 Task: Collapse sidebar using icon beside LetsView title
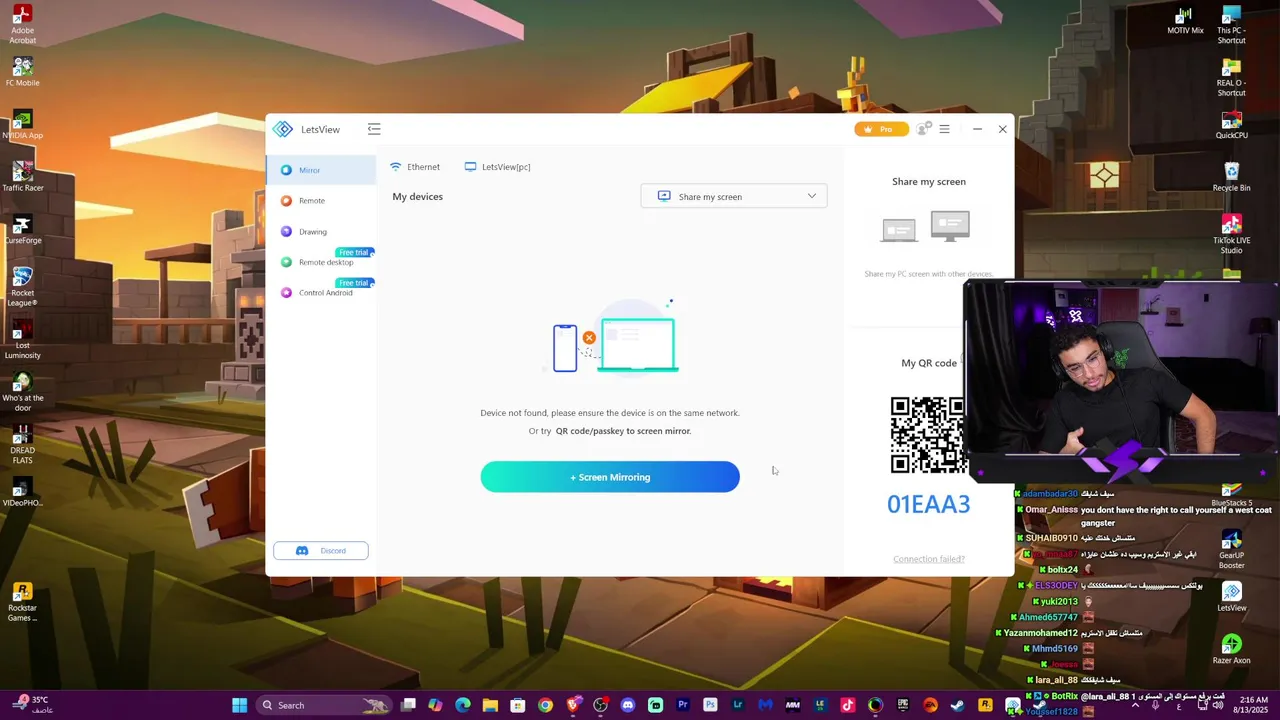(x=374, y=129)
